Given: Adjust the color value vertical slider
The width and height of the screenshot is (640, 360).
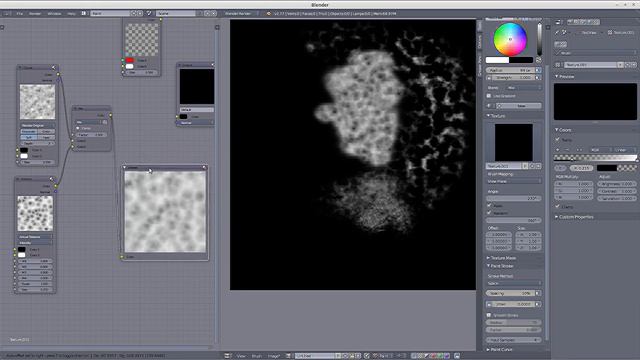Looking at the screenshot, I should [x=540, y=39].
